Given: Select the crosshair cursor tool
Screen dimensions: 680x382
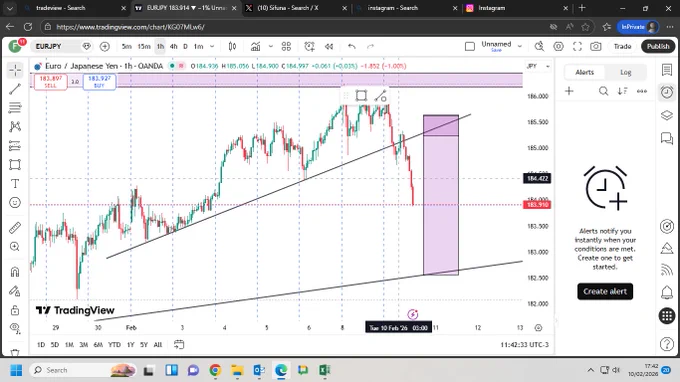Looking at the screenshot, I should [x=15, y=70].
